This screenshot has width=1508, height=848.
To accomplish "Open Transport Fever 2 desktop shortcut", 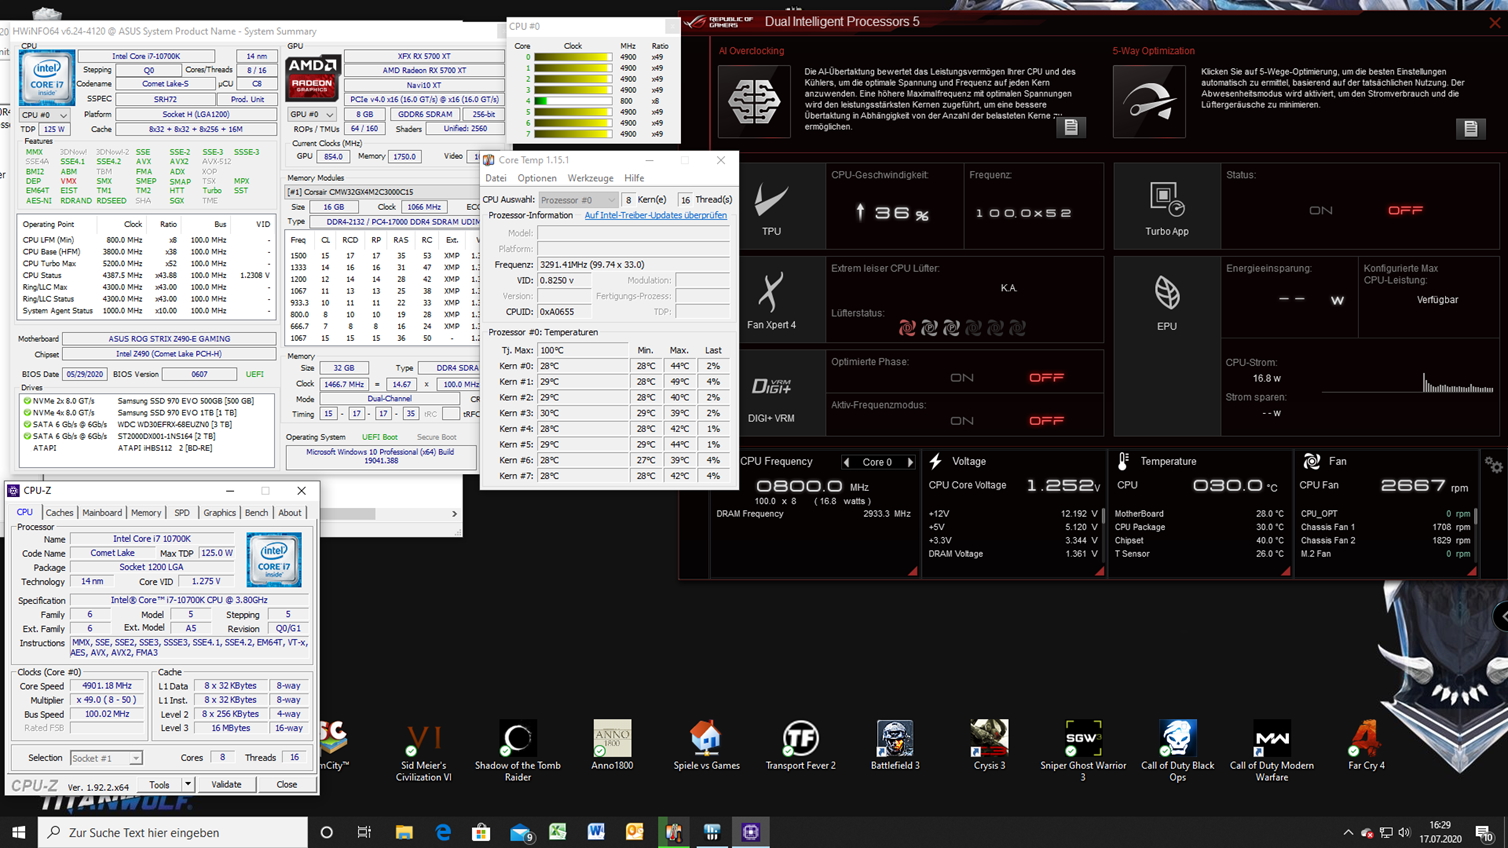I will 800,745.
